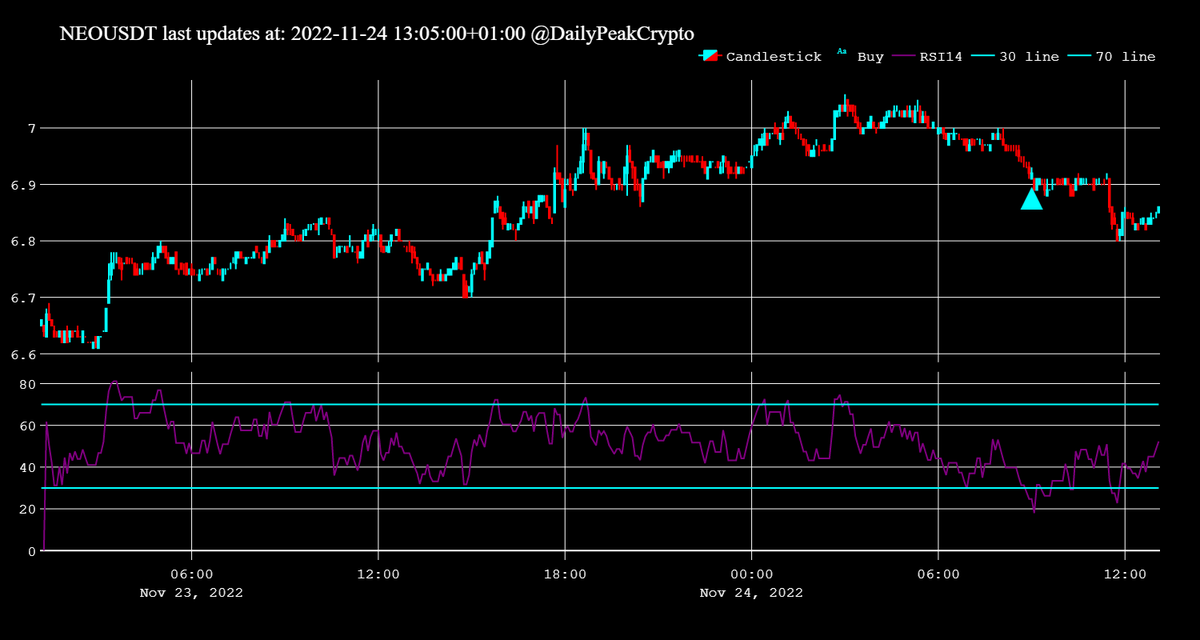
Task: Click the 18:00 time axis label
Action: click(565, 574)
